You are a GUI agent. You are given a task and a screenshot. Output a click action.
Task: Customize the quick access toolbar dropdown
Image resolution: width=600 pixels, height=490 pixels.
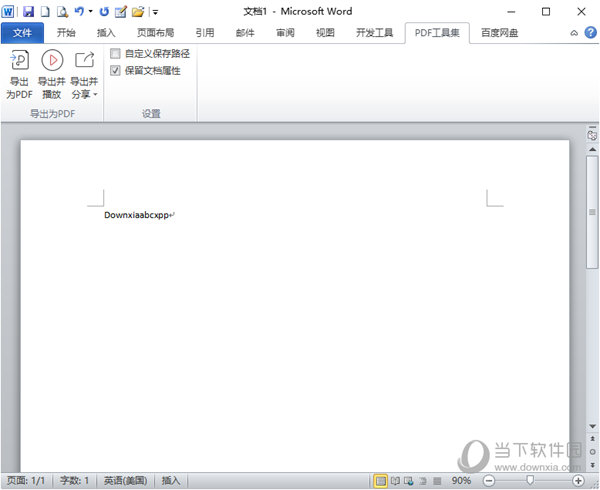click(x=155, y=12)
